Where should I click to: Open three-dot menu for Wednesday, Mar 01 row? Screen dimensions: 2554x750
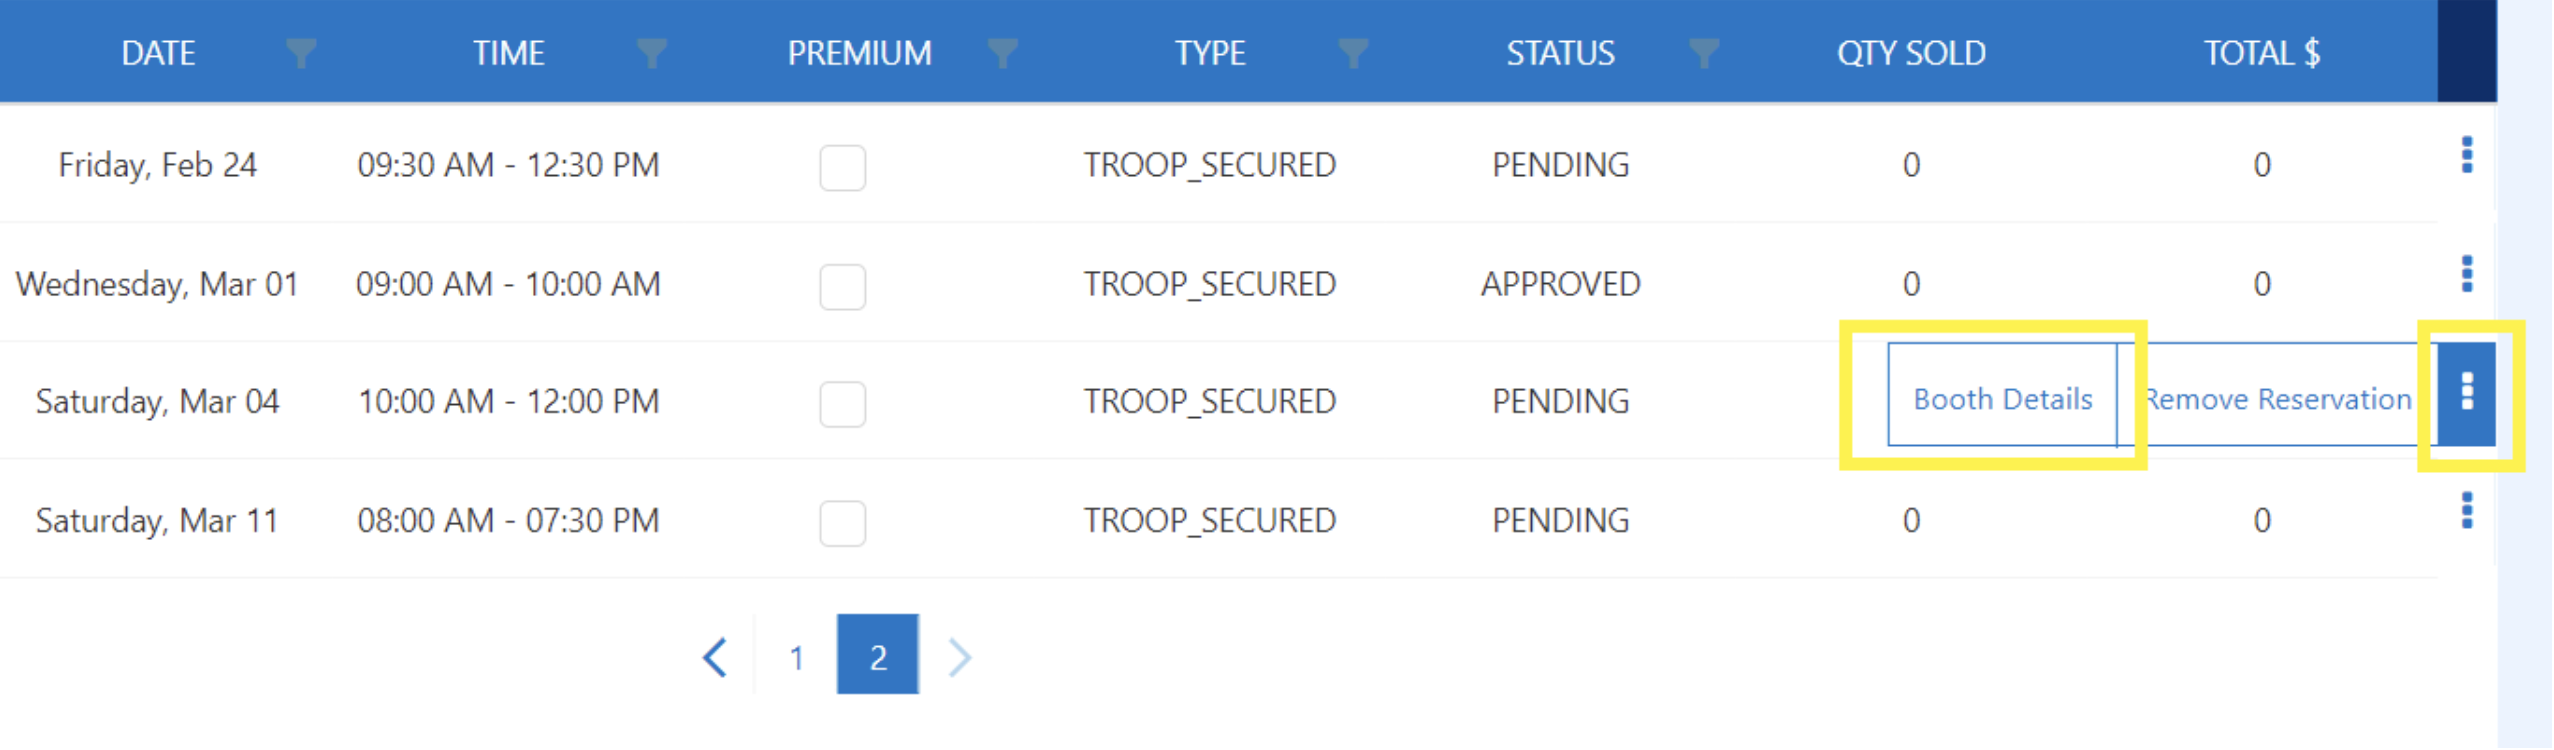click(2467, 274)
